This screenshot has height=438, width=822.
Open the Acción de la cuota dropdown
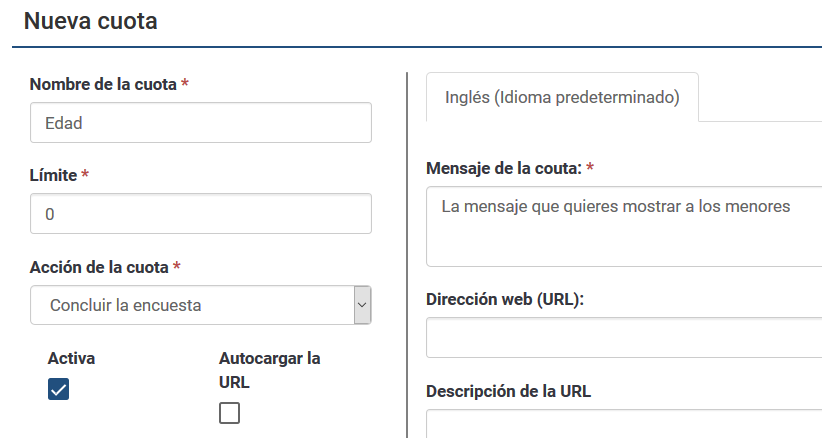click(x=192, y=305)
